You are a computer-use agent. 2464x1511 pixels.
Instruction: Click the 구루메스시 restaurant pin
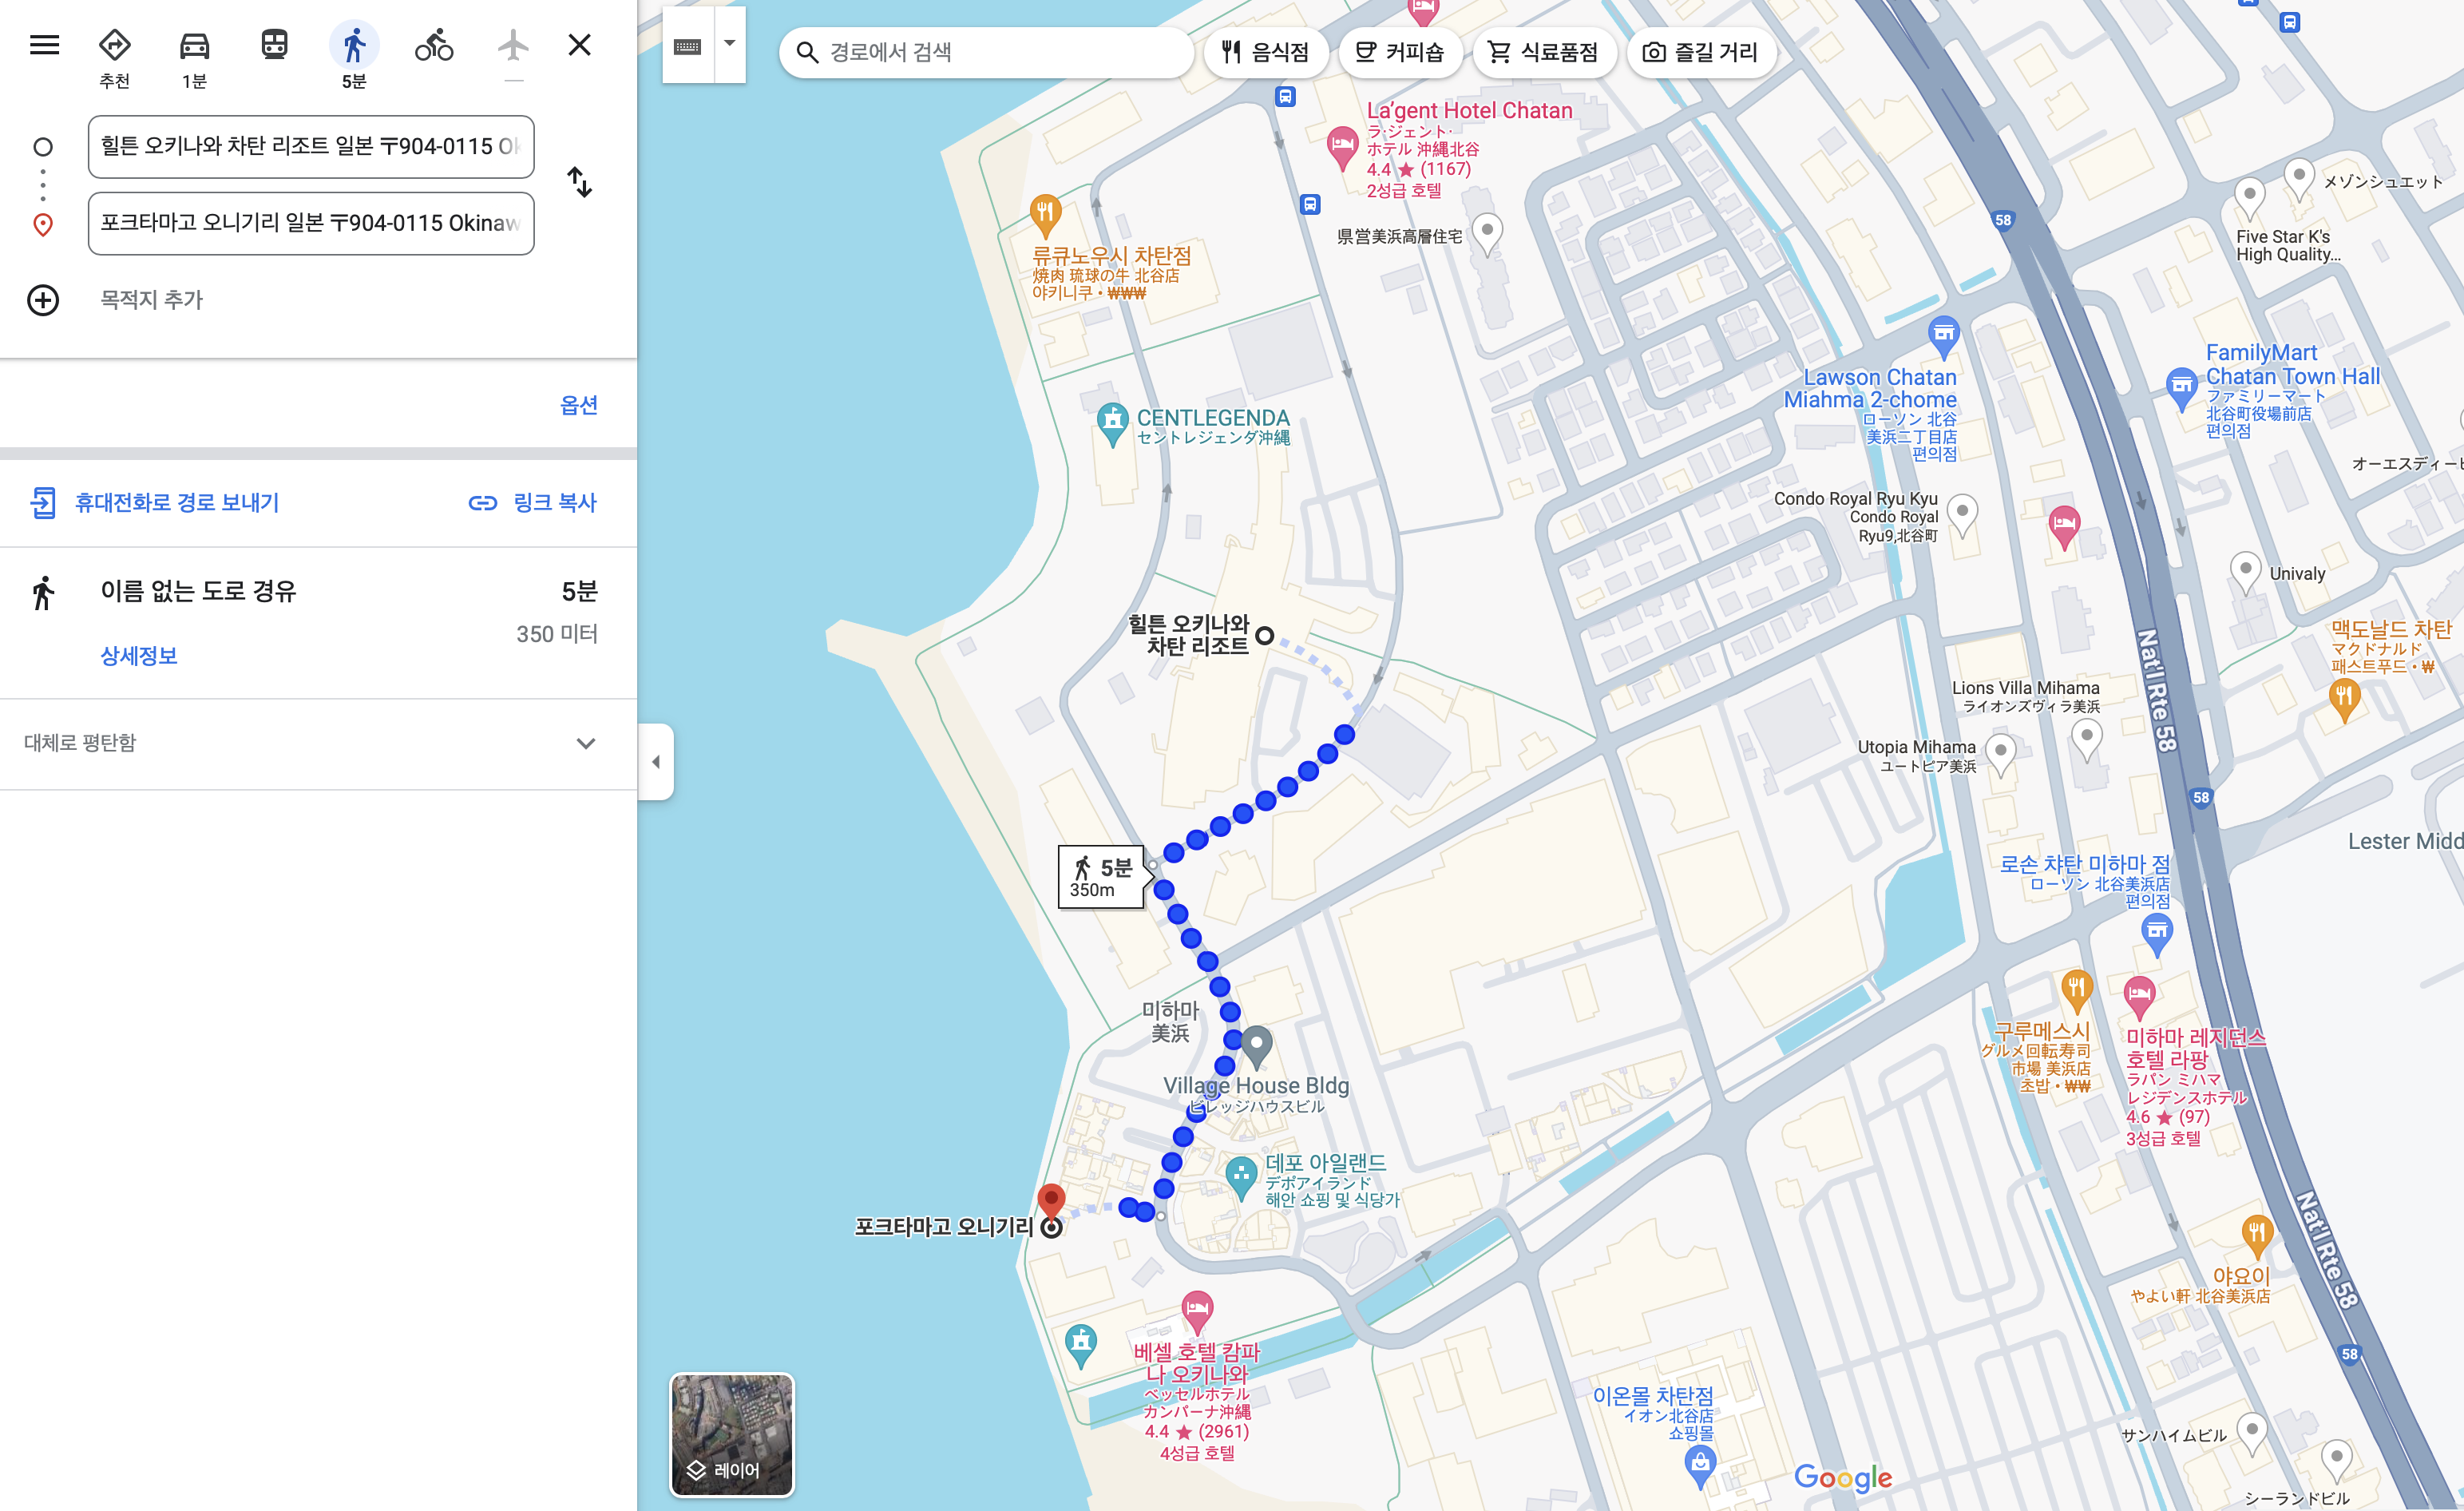point(2077,990)
